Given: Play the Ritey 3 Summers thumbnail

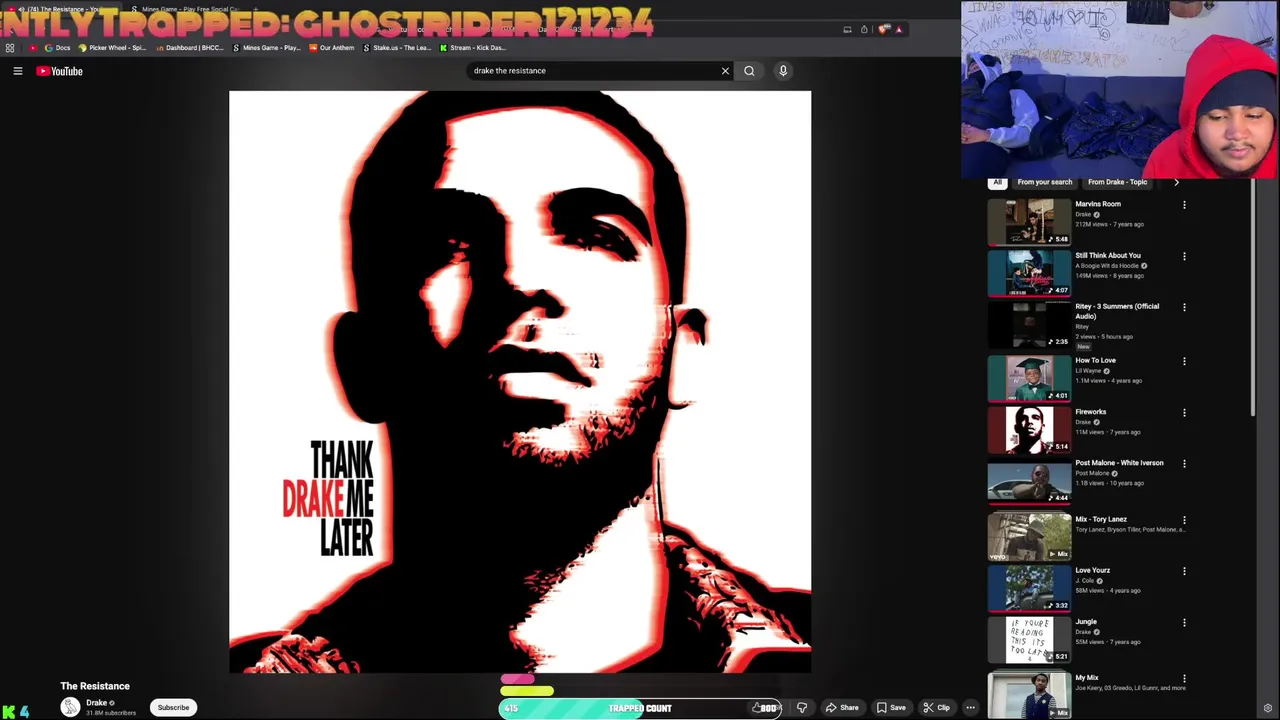Looking at the screenshot, I should [1028, 324].
